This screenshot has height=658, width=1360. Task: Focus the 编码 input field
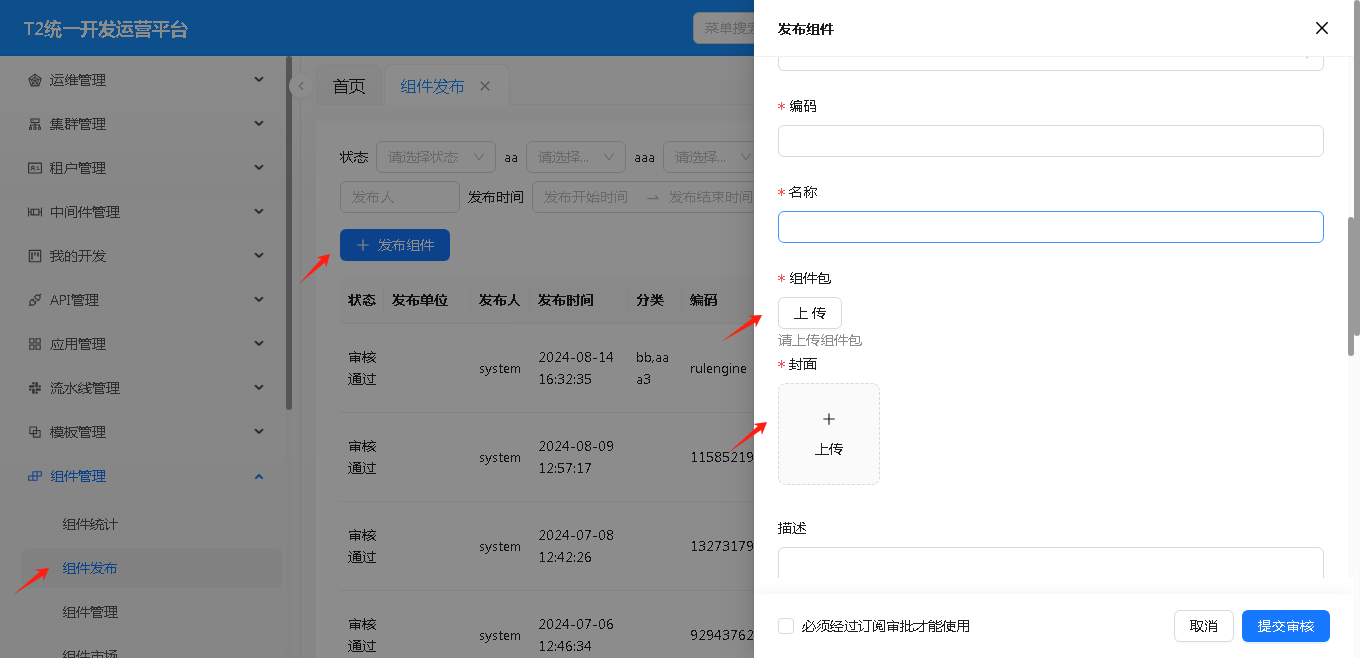(1051, 141)
